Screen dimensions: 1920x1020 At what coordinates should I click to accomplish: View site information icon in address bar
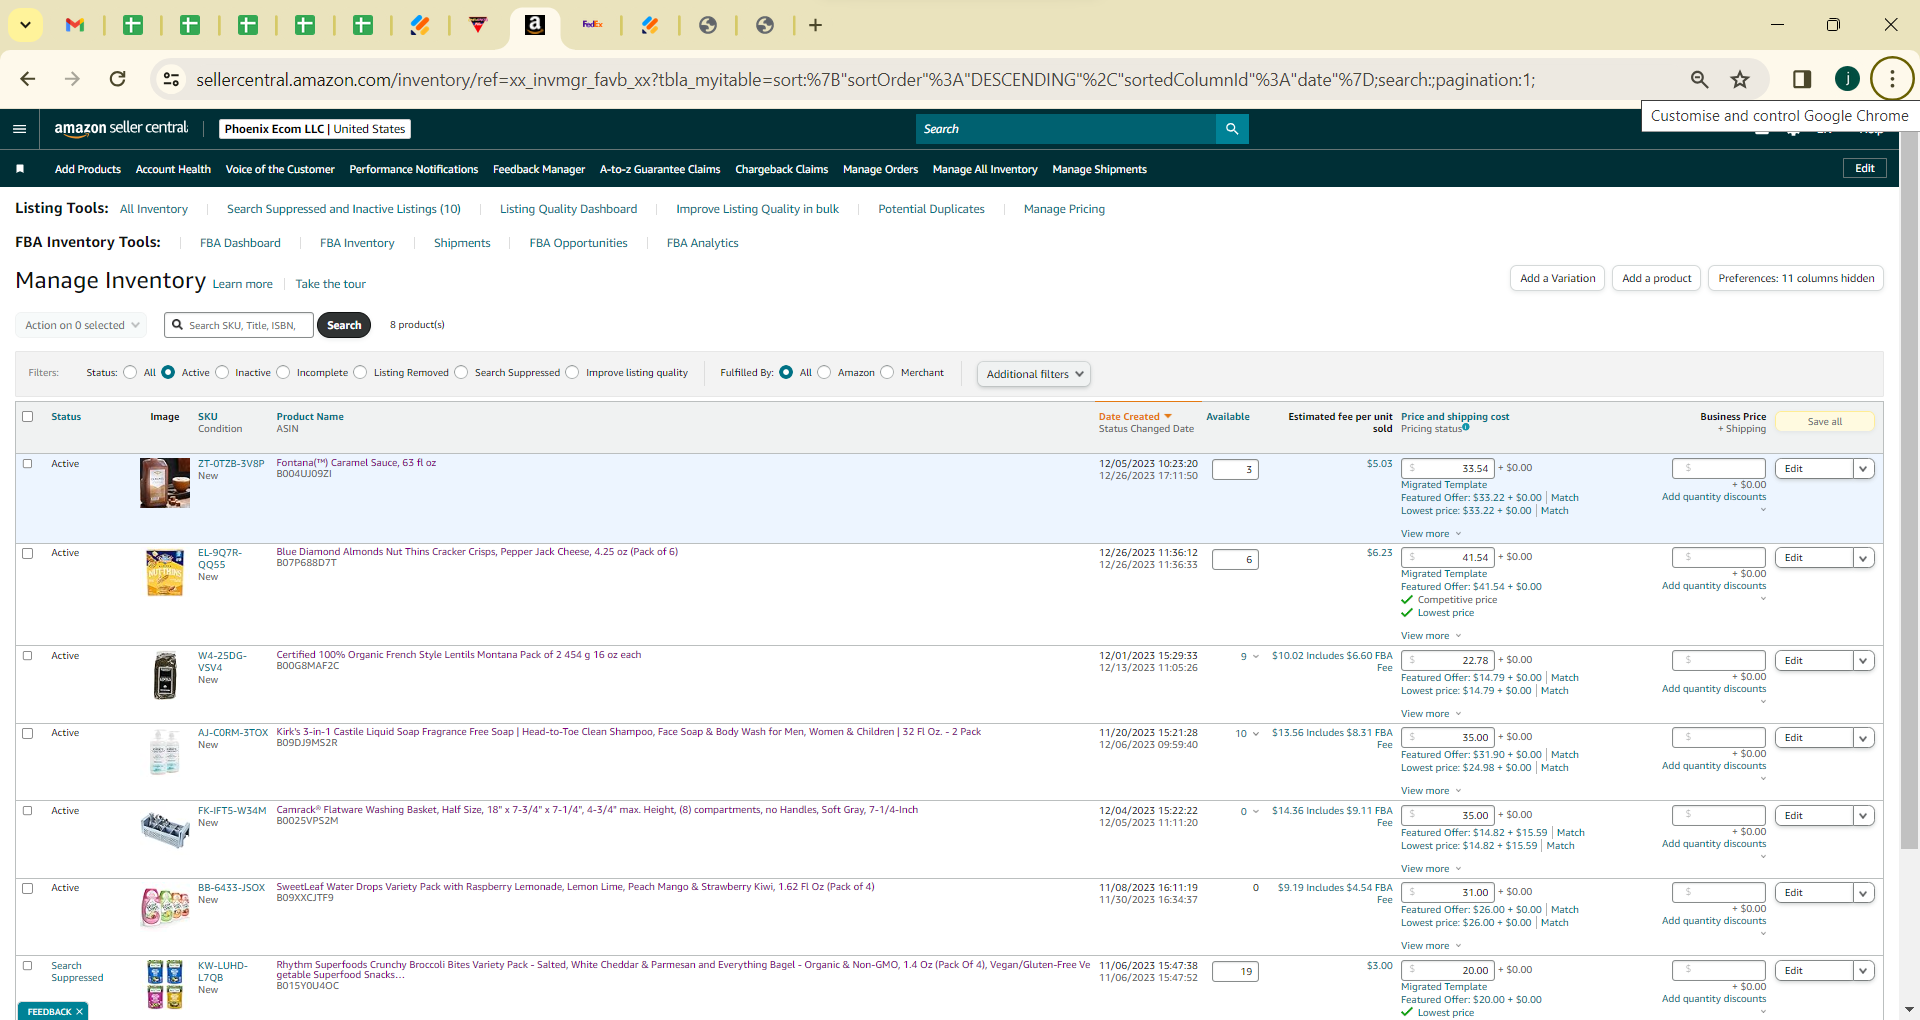(171, 79)
